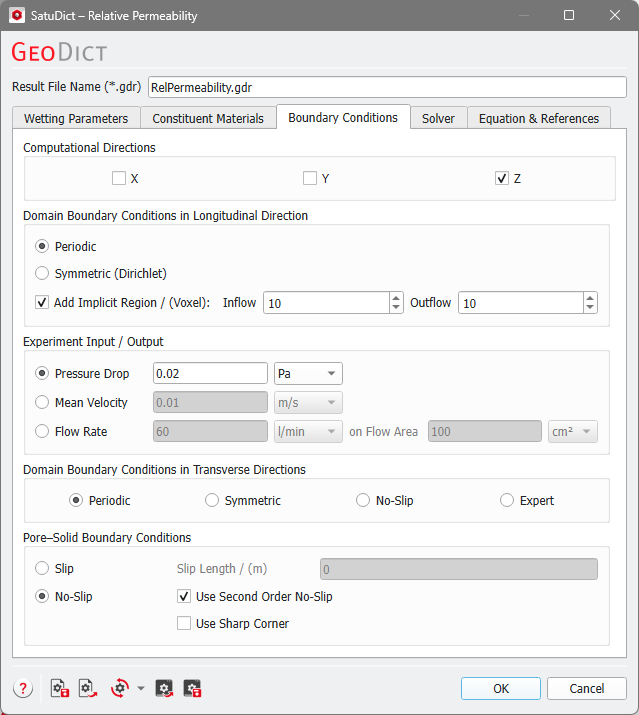The image size is (639, 715).
Task: Click the Cancel button
Action: tap(586, 688)
